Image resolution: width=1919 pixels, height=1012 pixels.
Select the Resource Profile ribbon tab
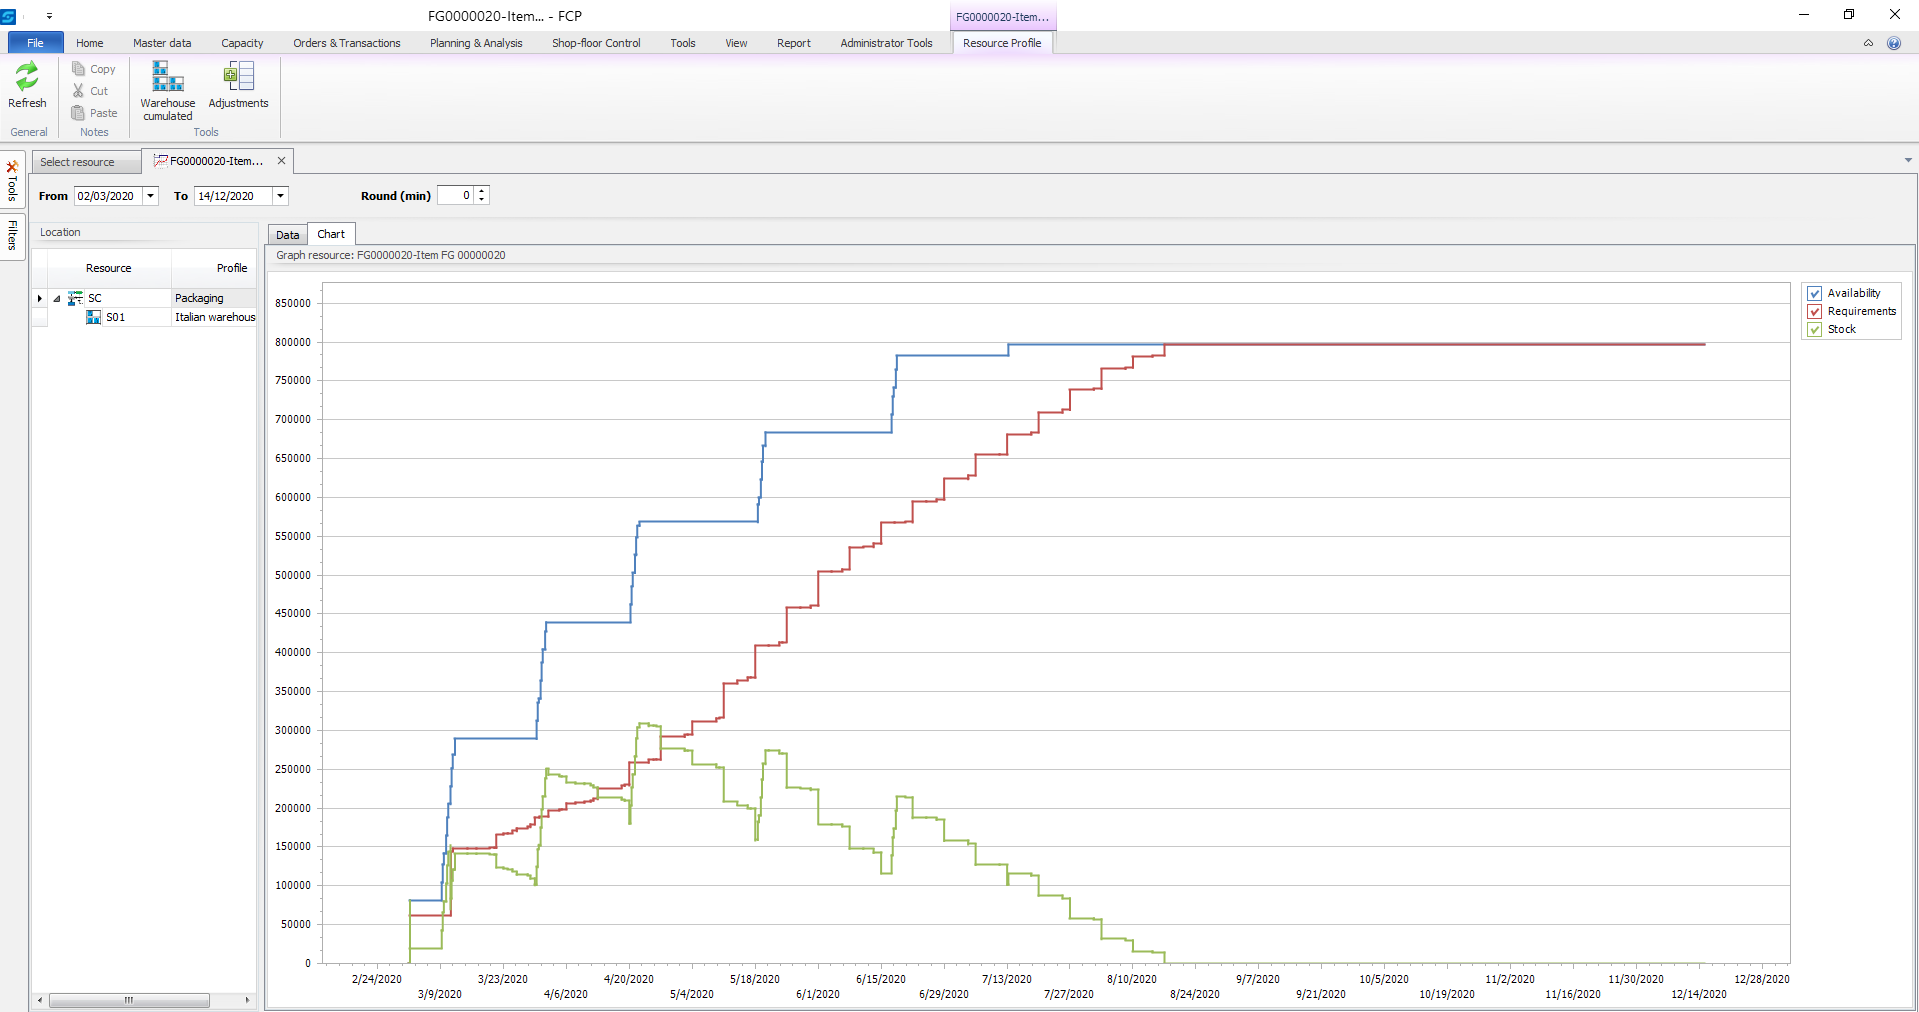coord(1002,43)
